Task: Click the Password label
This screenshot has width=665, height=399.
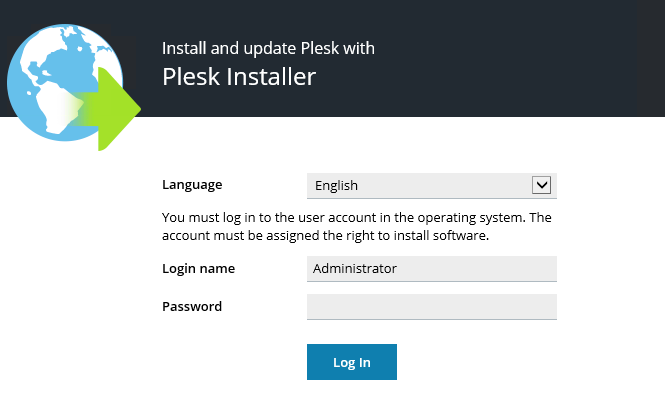Action: coord(192,306)
